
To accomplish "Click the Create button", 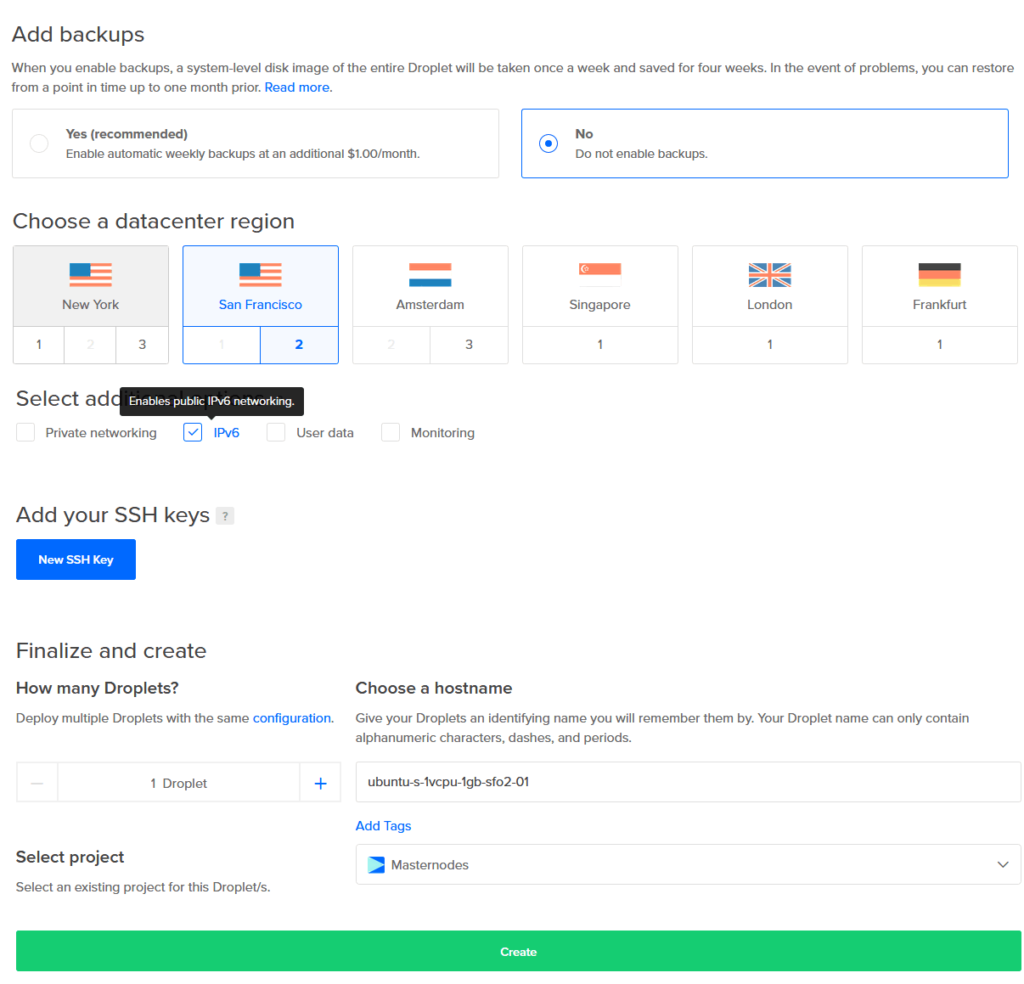I will [x=518, y=951].
